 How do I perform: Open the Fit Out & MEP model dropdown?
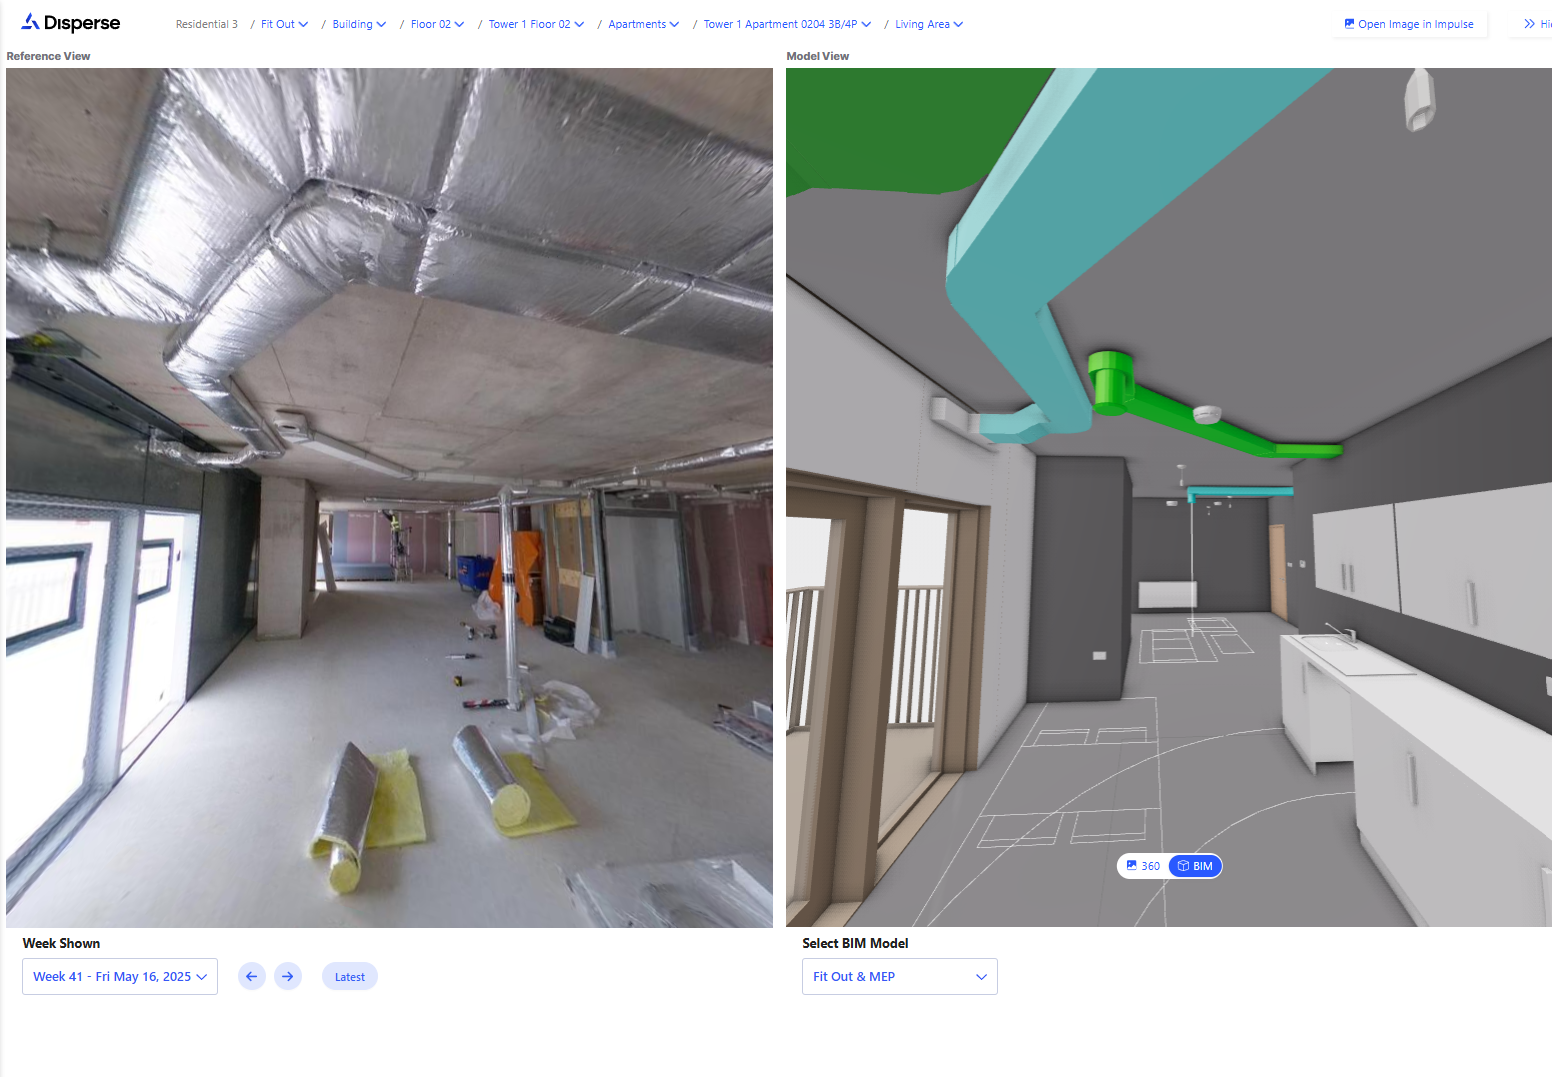[899, 976]
